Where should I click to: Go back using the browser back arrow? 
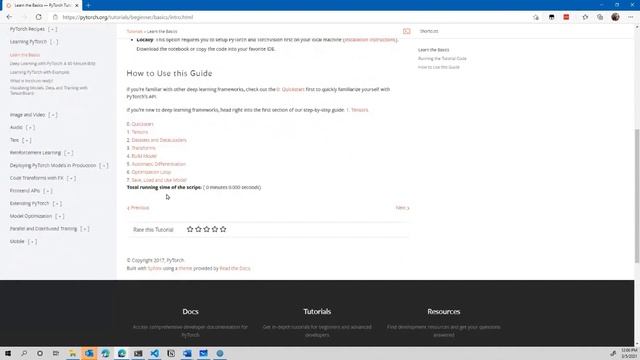9,17
